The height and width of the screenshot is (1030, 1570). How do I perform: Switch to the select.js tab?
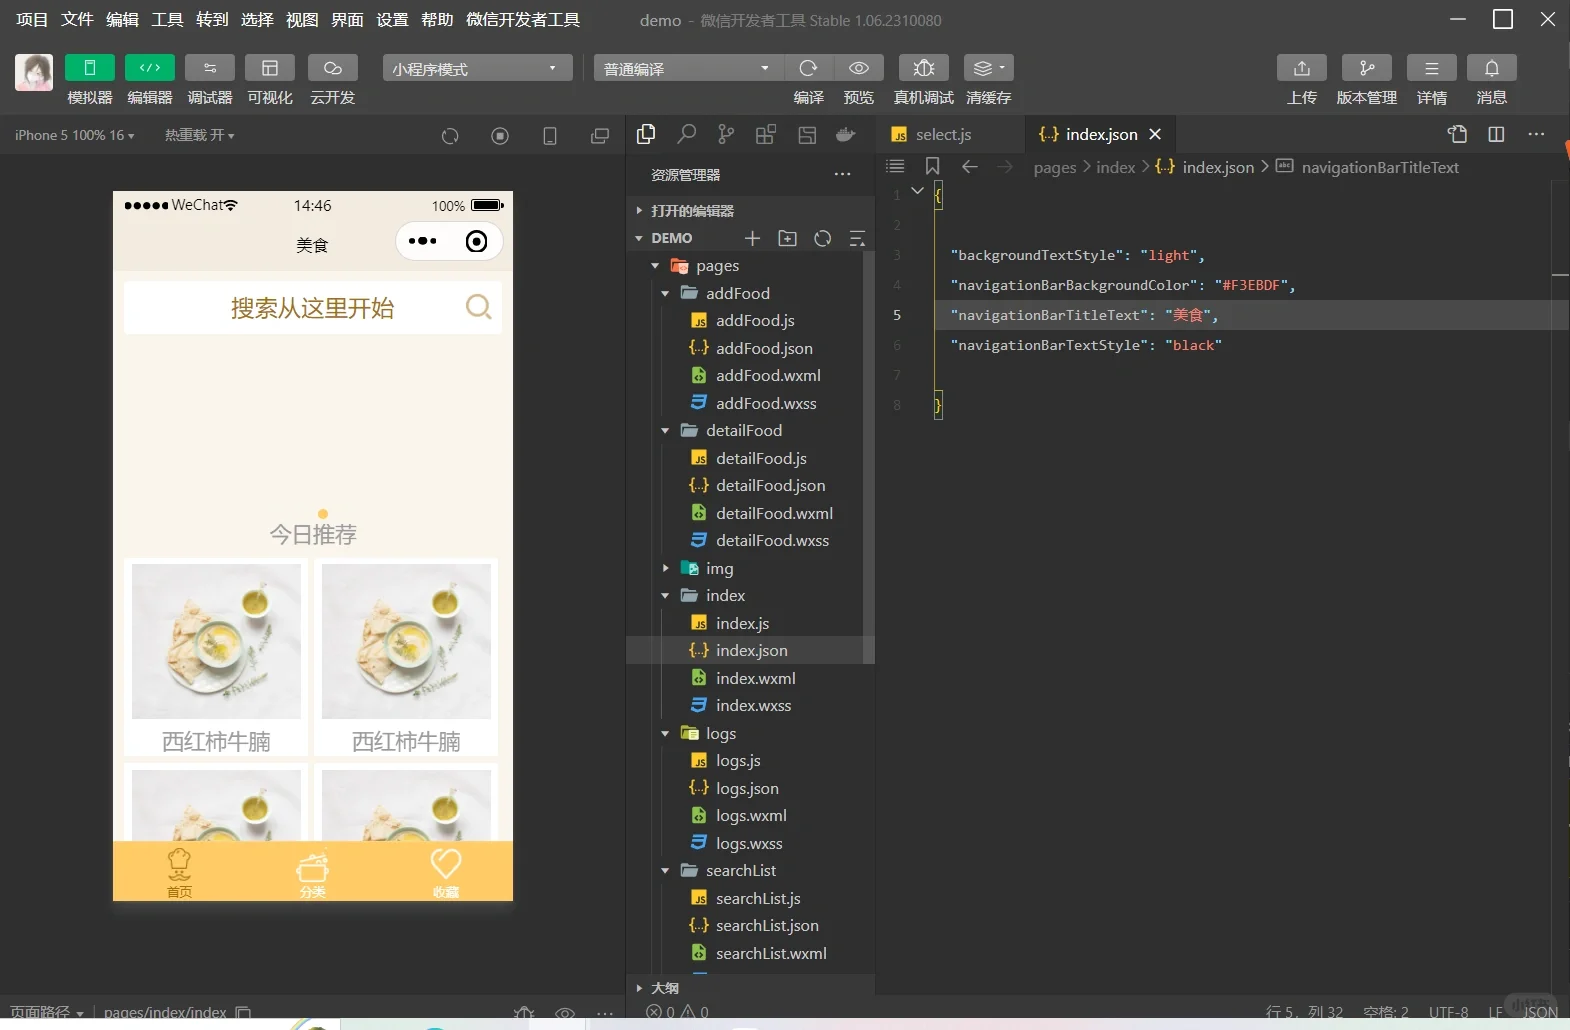[x=942, y=134]
